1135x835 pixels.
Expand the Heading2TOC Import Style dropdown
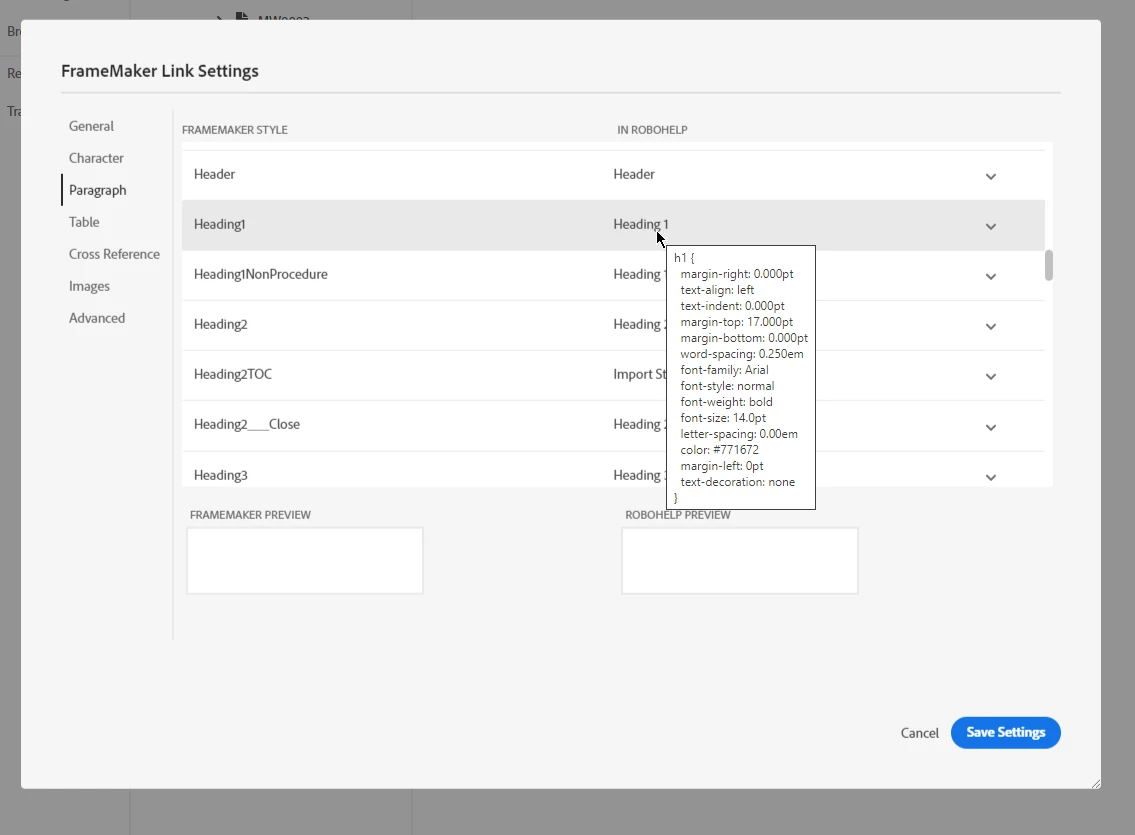(x=991, y=376)
